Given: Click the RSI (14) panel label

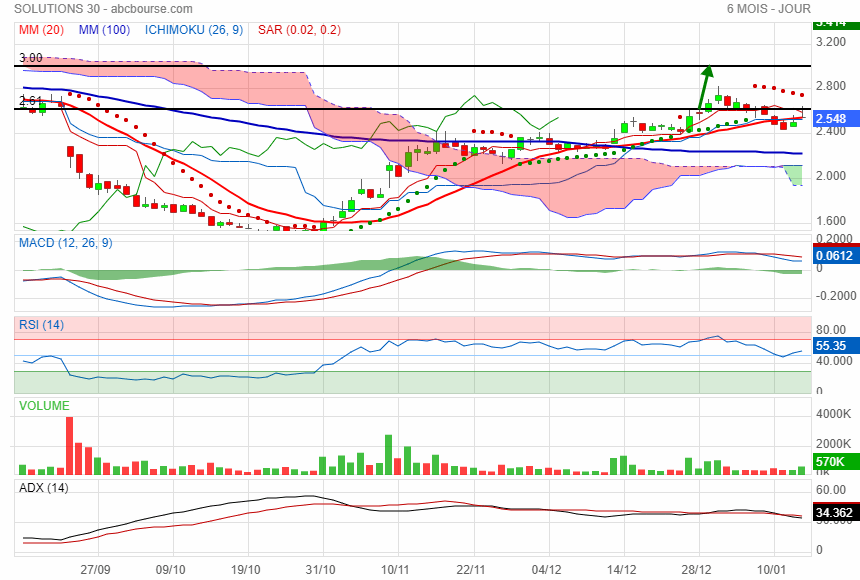Looking at the screenshot, I should [x=41, y=325].
